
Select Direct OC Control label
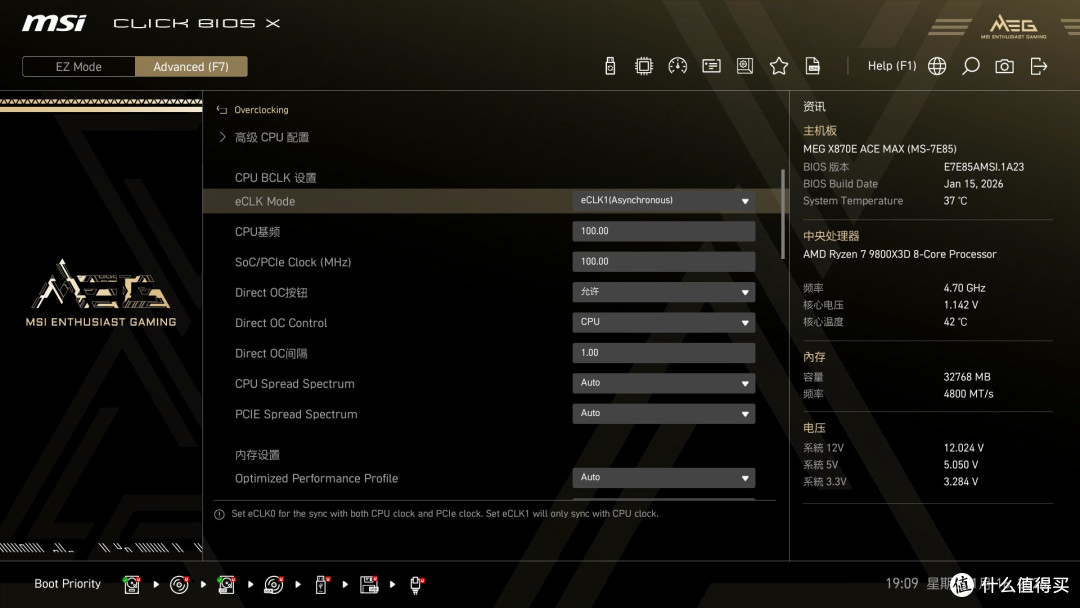281,323
